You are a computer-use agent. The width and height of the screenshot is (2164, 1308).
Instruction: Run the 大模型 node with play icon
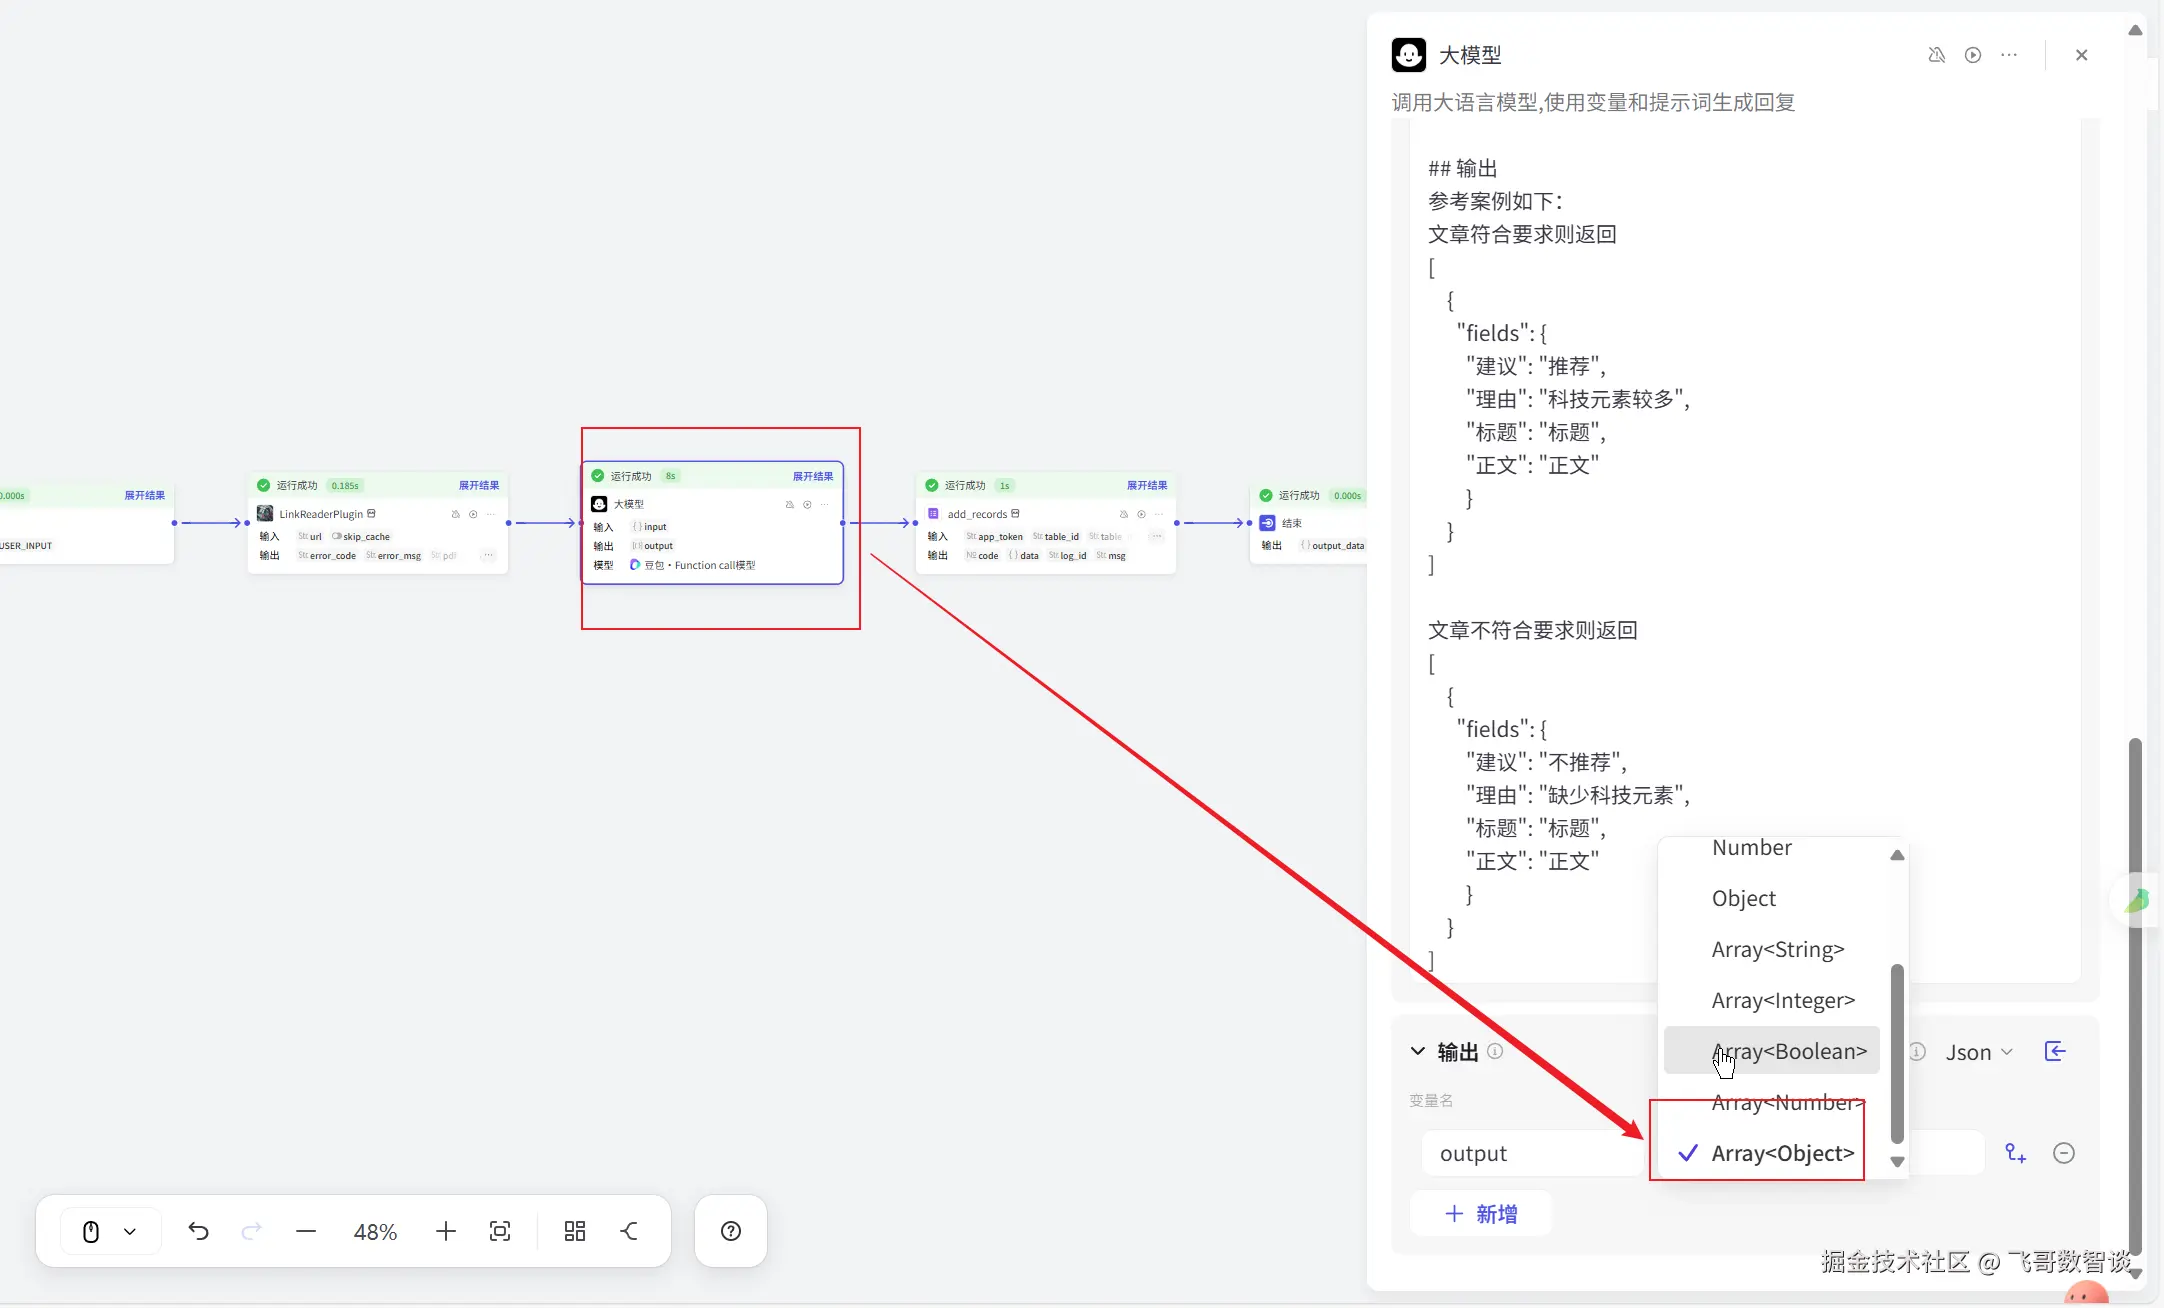(1972, 55)
